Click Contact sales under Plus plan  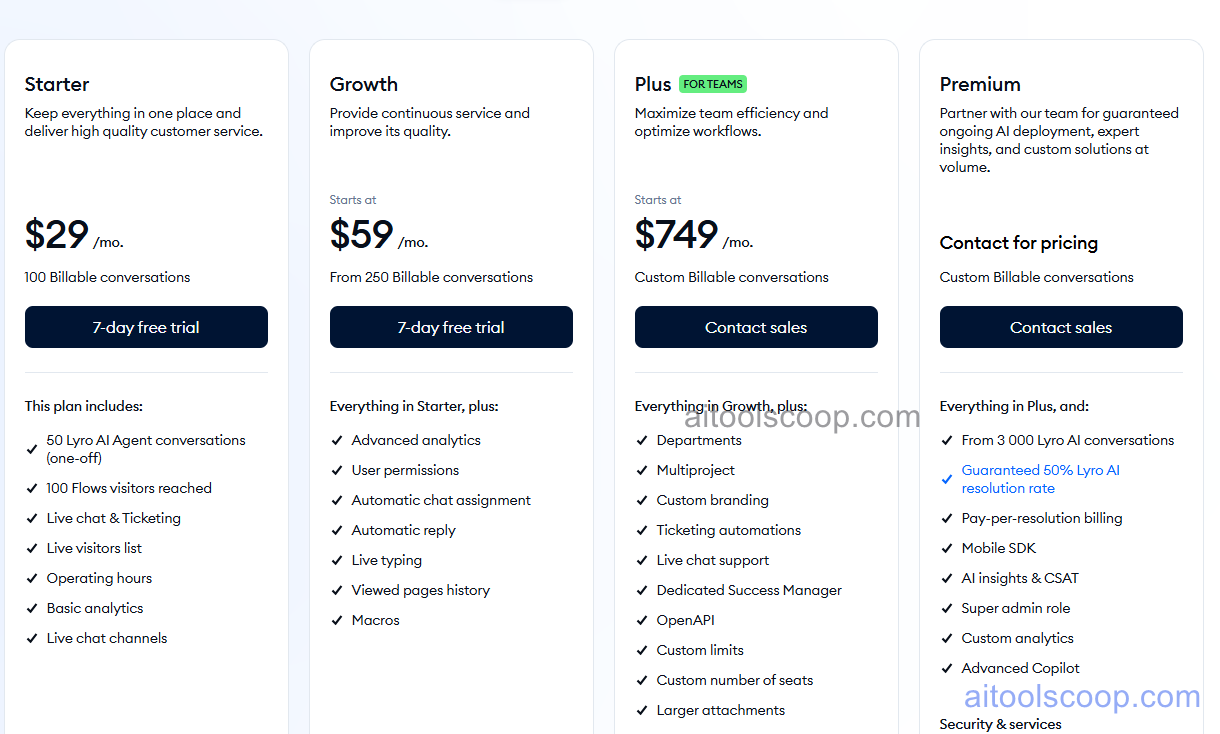point(756,327)
